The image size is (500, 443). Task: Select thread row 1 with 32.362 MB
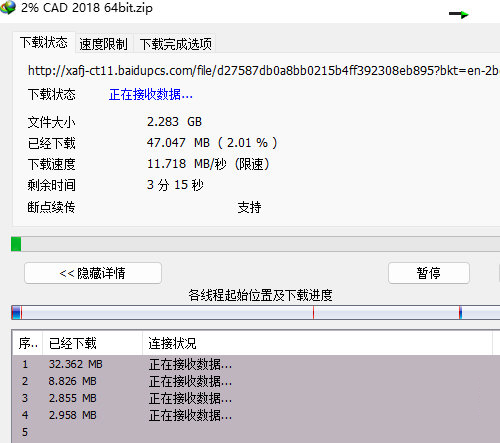(x=256, y=364)
